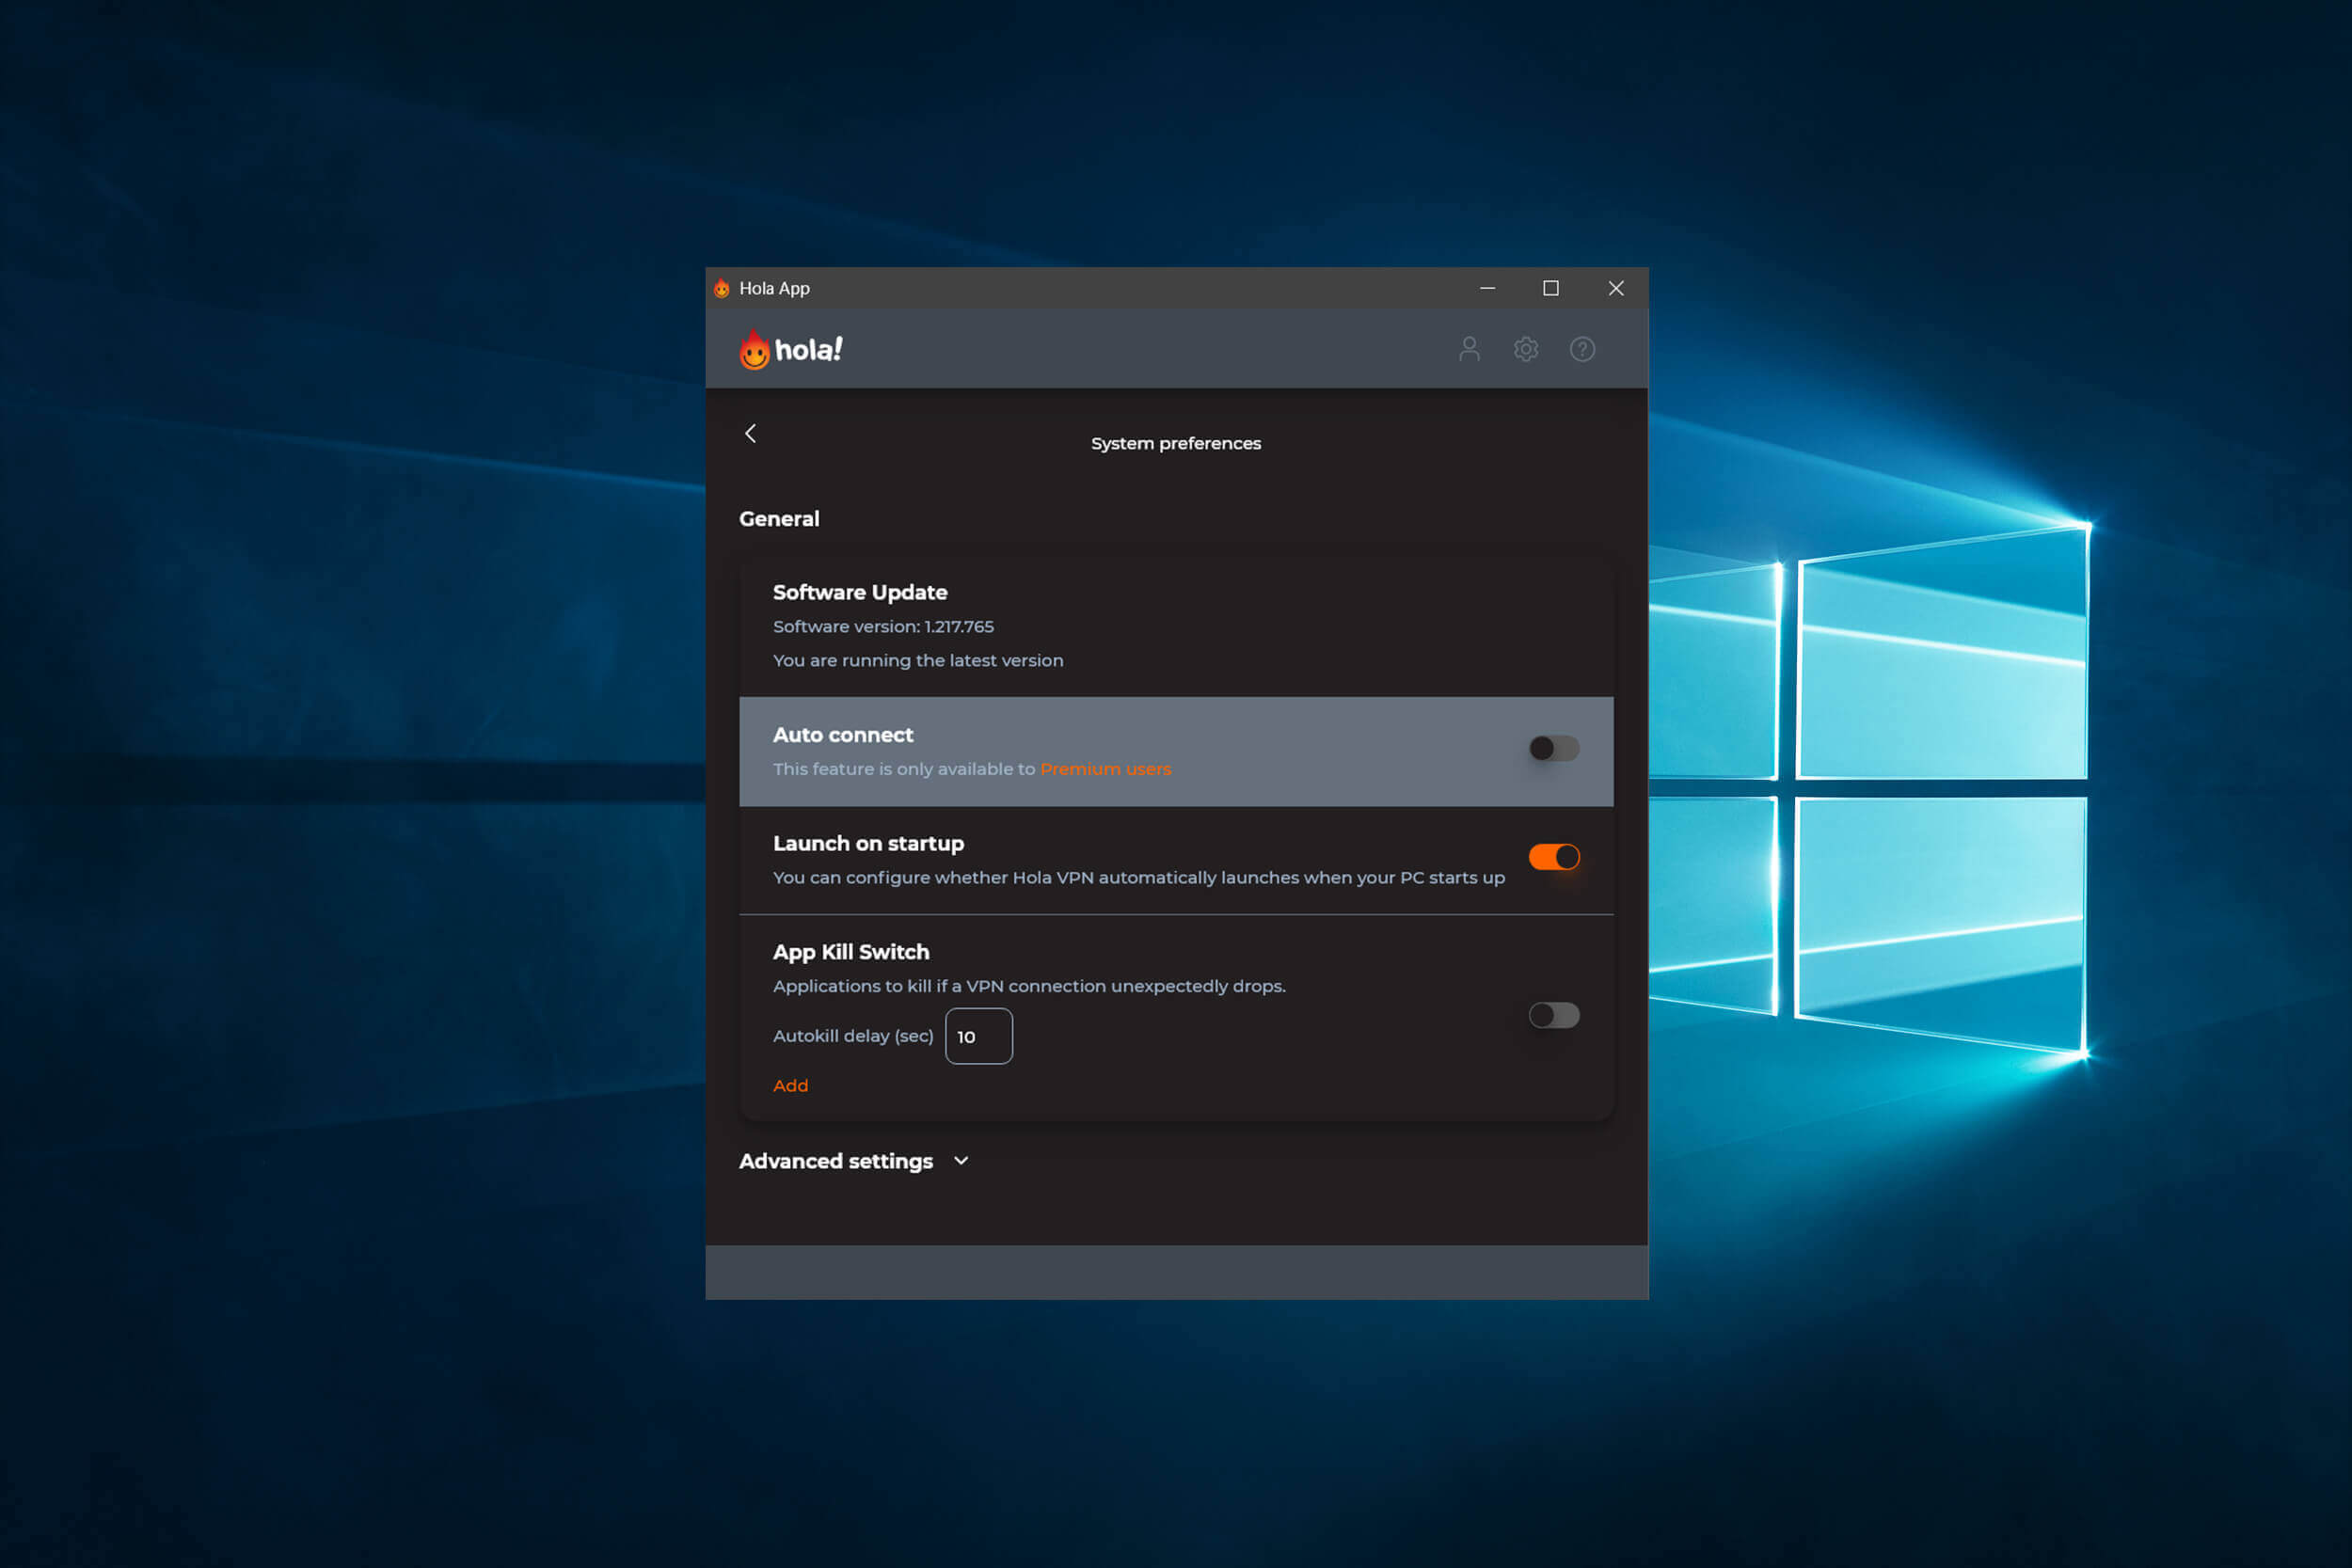Click the restore window button
The image size is (2352, 1568).
tap(1549, 287)
